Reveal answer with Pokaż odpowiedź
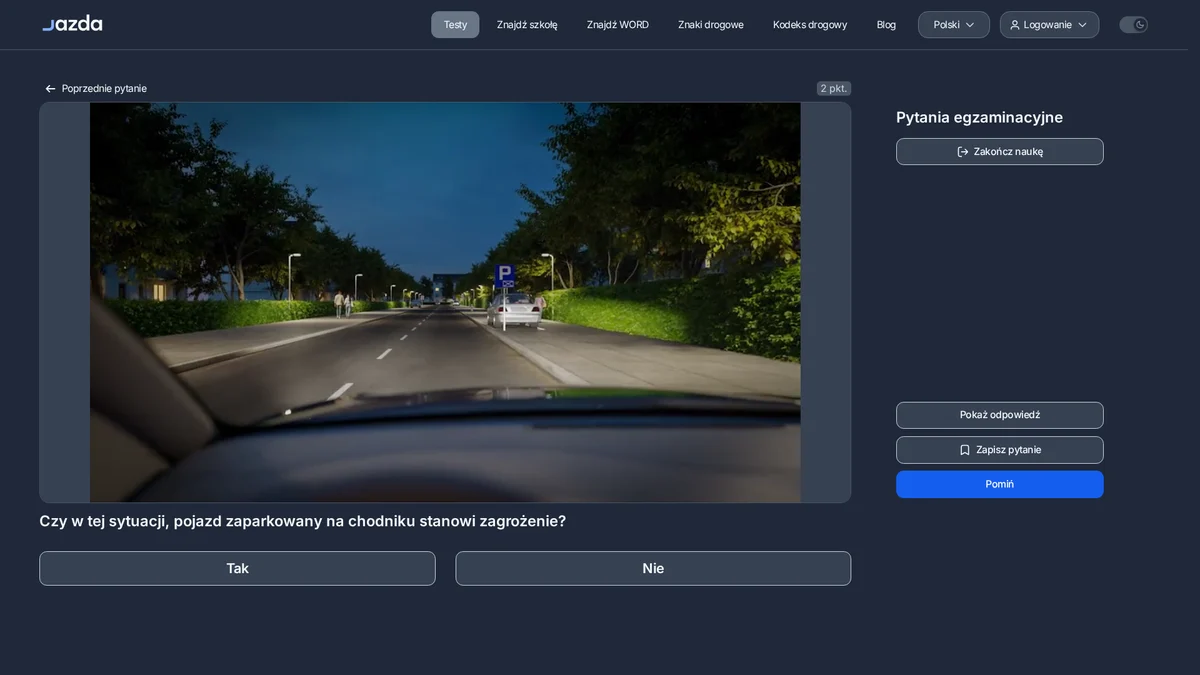The height and width of the screenshot is (675, 1200). 1000,415
